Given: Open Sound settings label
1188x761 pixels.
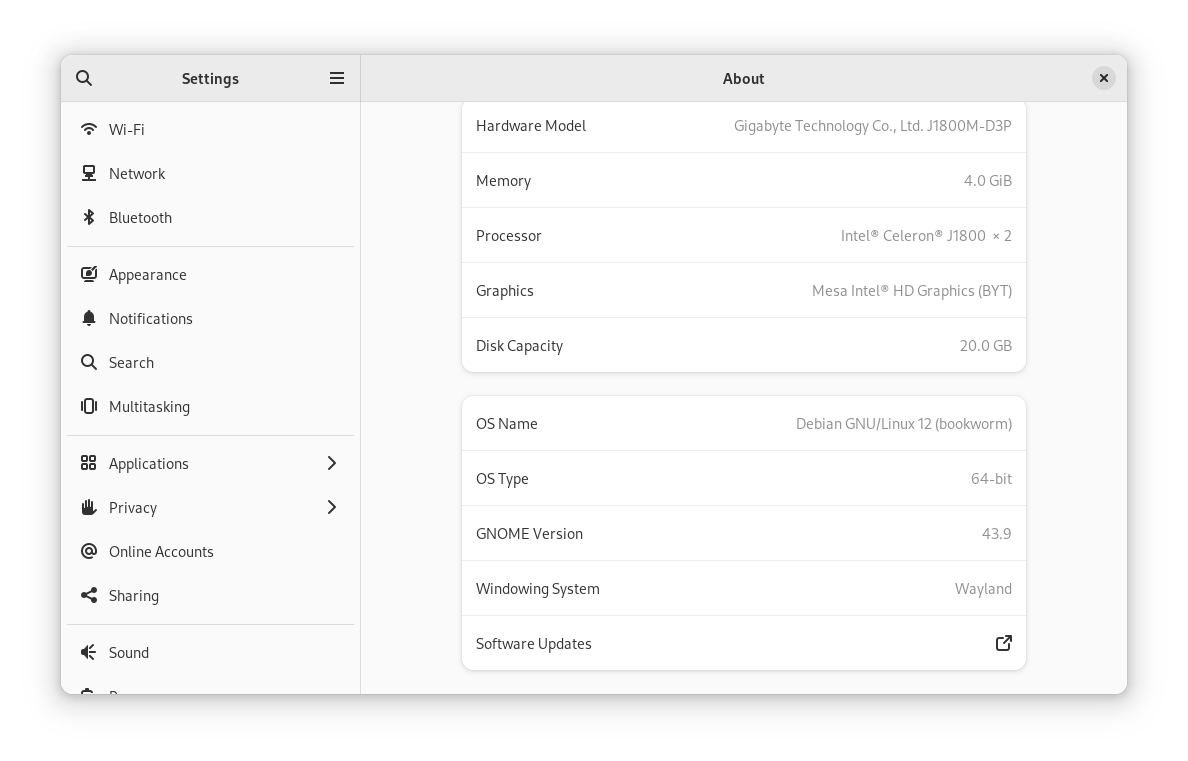Looking at the screenshot, I should [x=129, y=653].
